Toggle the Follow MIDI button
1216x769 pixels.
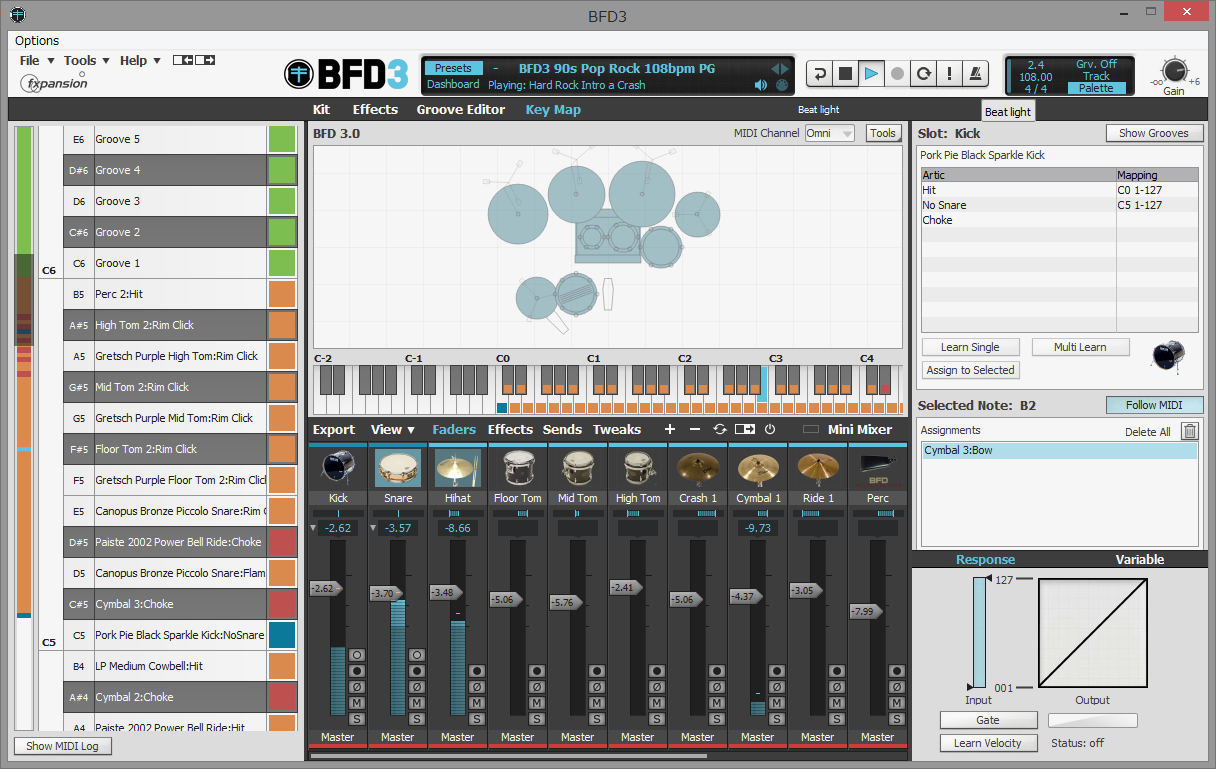[x=1155, y=405]
